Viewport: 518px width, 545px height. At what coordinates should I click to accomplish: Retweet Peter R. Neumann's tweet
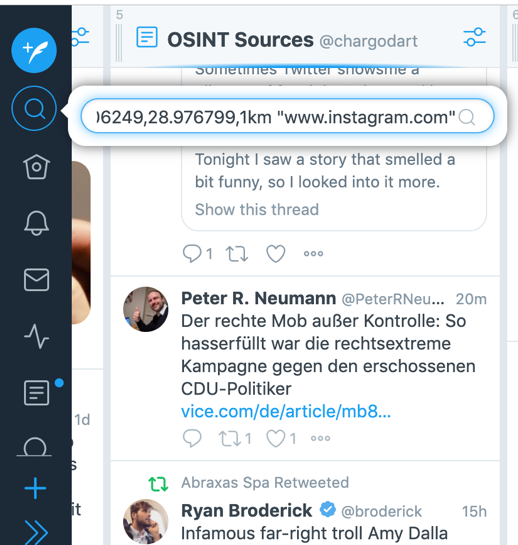click(x=230, y=438)
